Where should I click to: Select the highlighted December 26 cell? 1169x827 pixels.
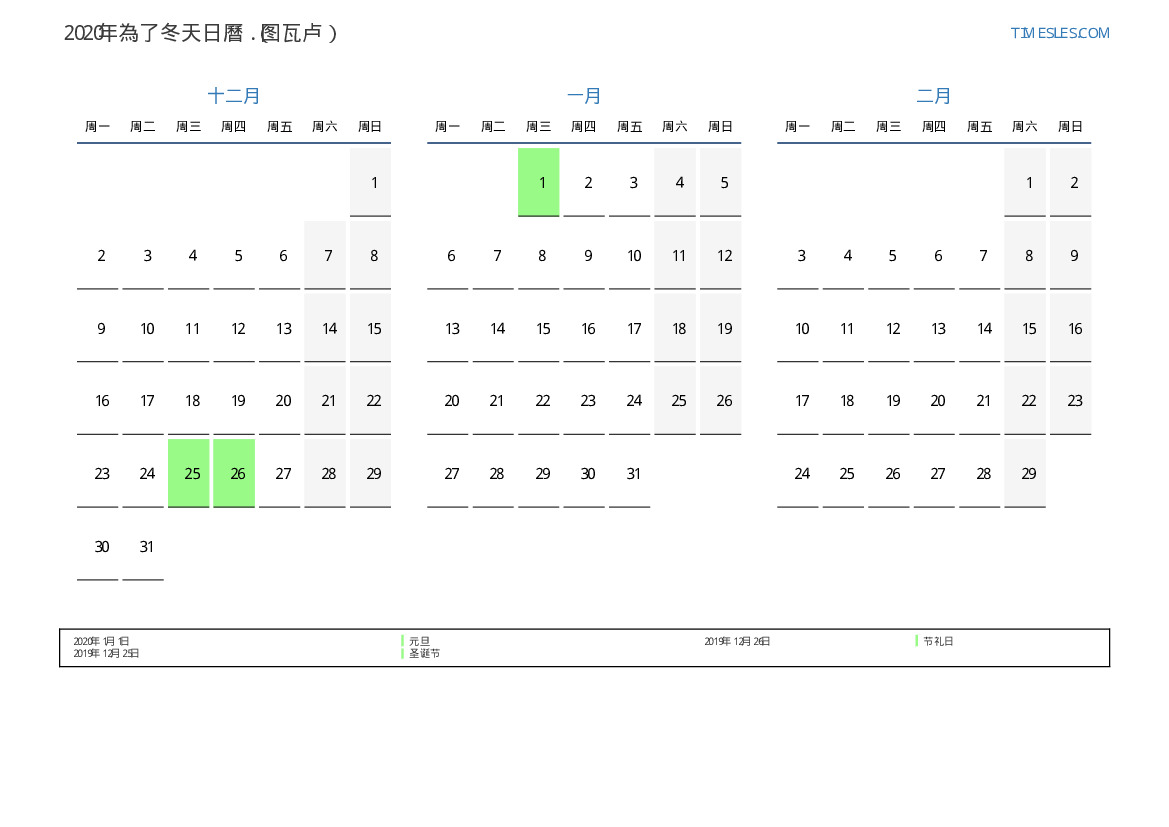234,473
